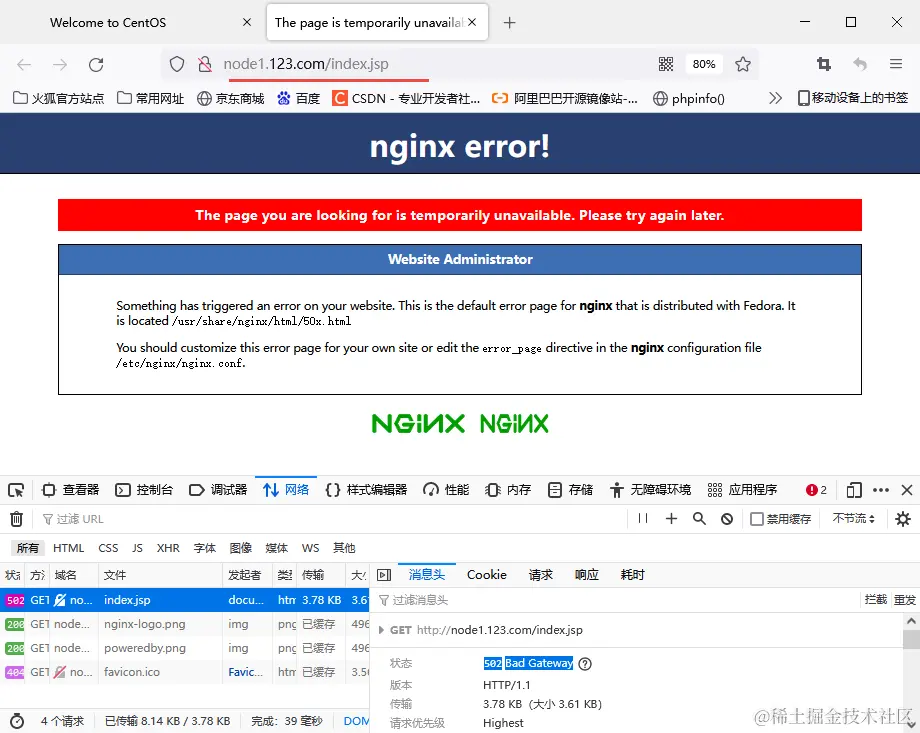920x733 pixels.
Task: Open 移动设备上的书签 folder
Action: pyautogui.click(x=853, y=98)
